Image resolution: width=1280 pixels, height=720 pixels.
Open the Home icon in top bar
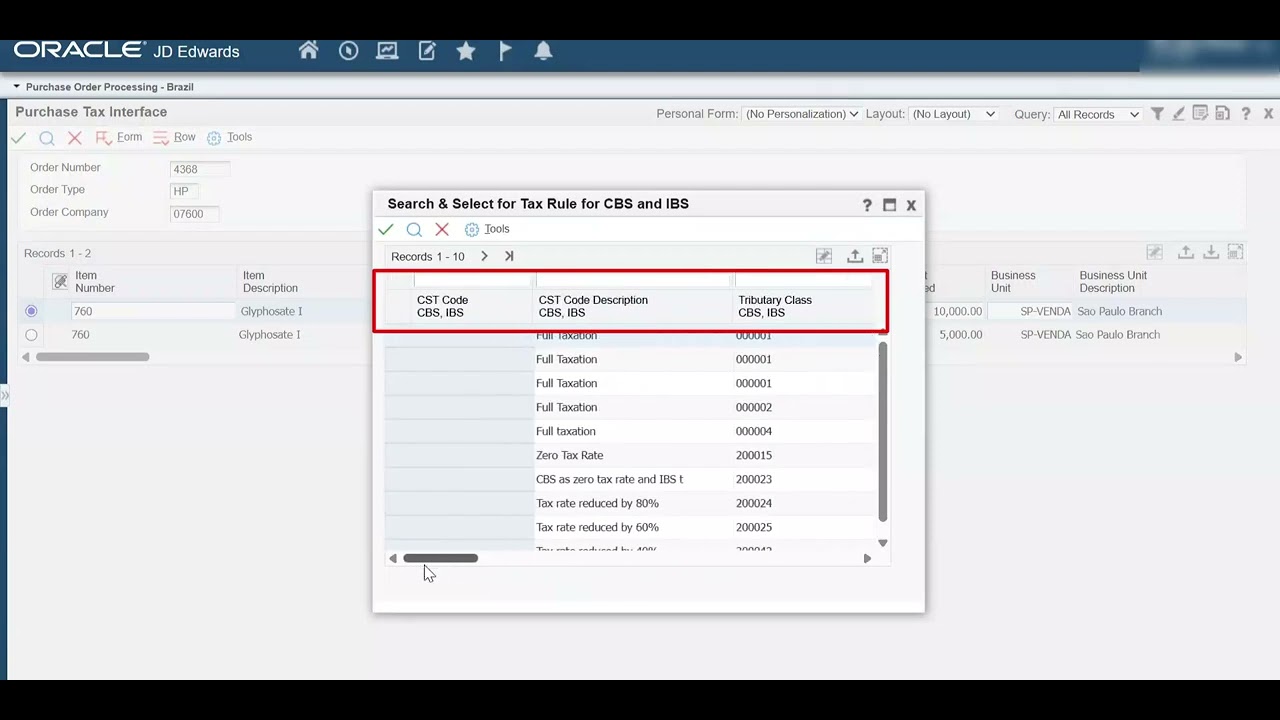point(308,51)
